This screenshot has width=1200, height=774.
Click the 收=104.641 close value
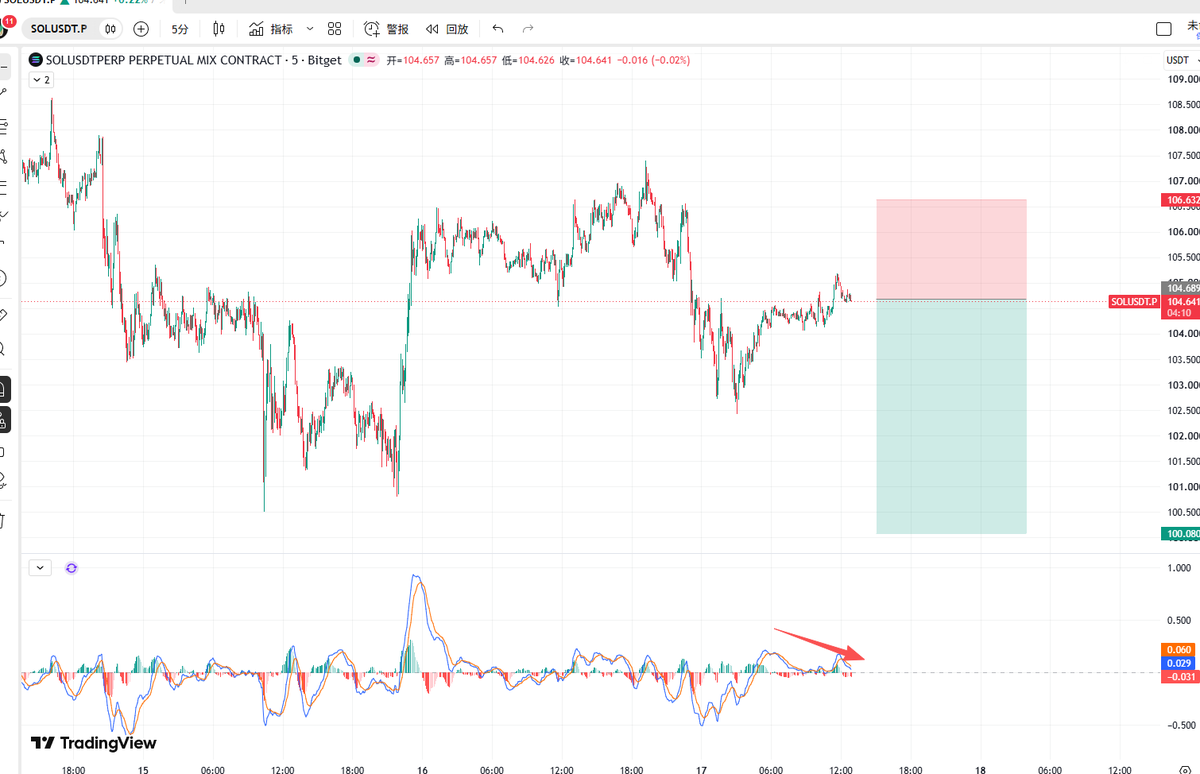(x=586, y=60)
